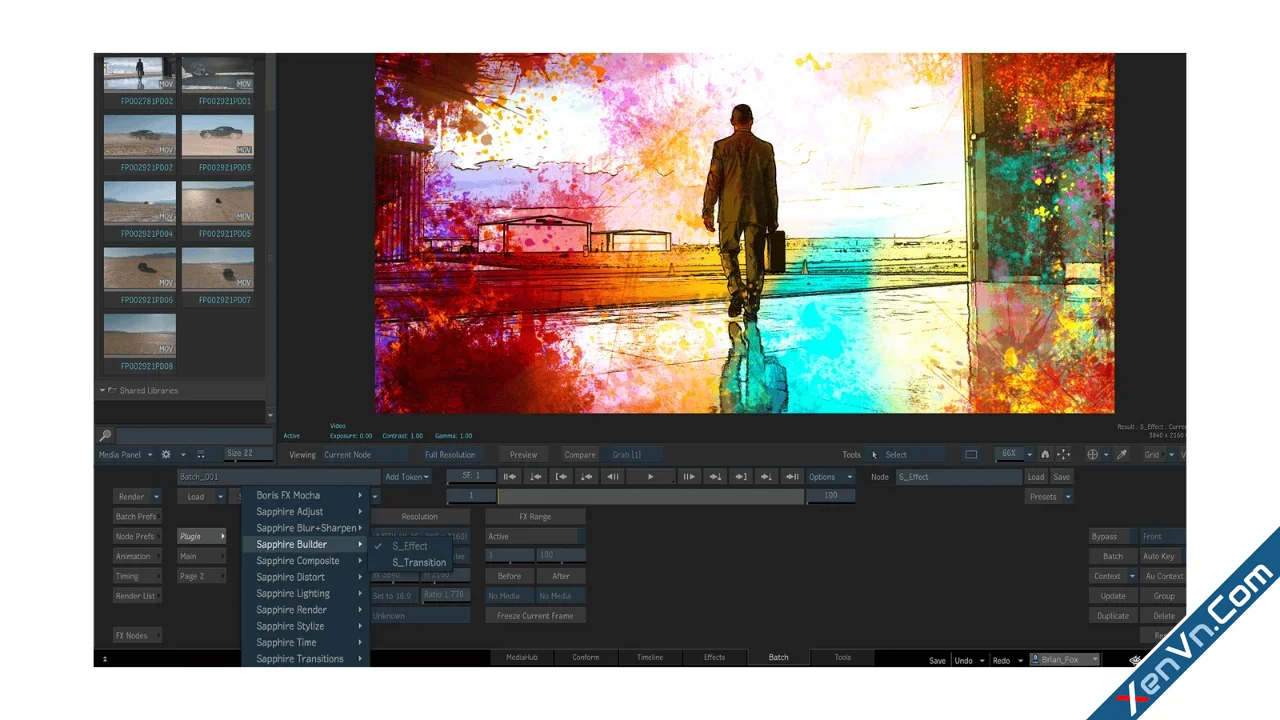Open Sapphire Adjust submenu
Screen dimensions: 1280x720
pyautogui.click(x=306, y=512)
